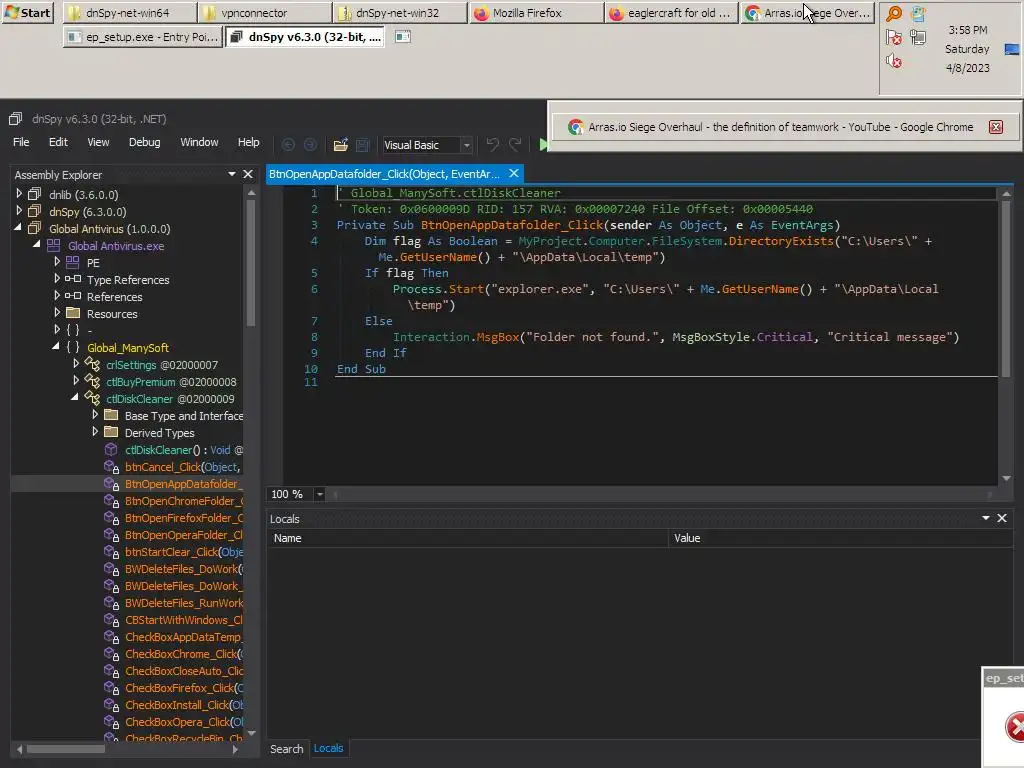The width and height of the screenshot is (1024, 768).
Task: Select the BtnOpenChromeFolder method
Action: tap(183, 501)
